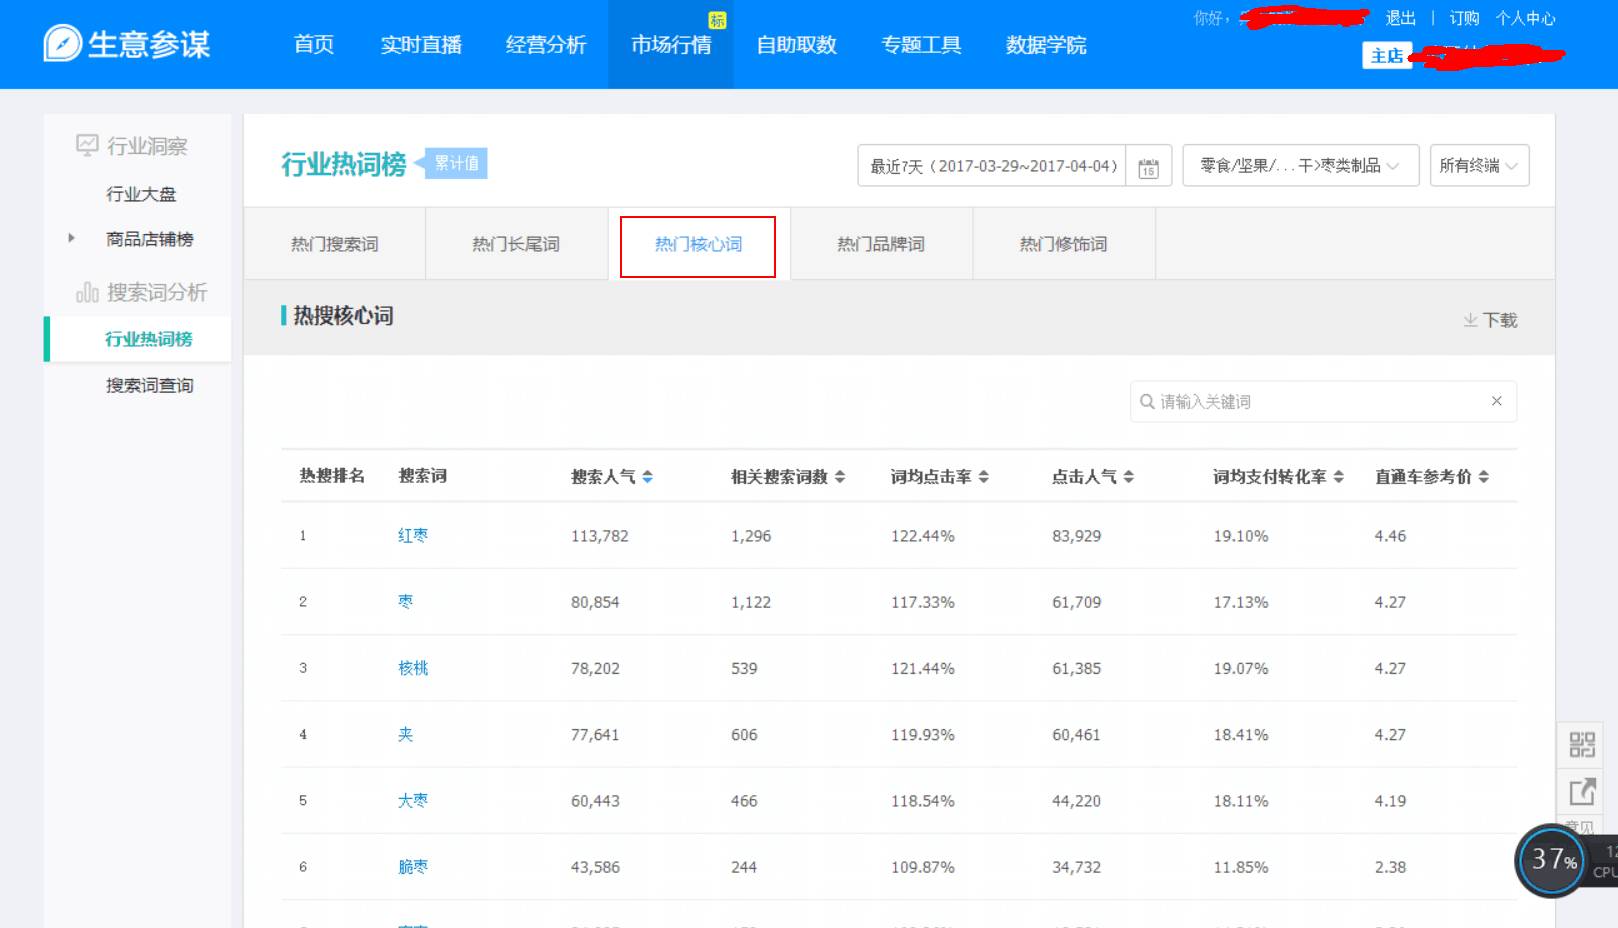
Task: Clear the keyword search box with × icon
Action: [x=1496, y=401]
